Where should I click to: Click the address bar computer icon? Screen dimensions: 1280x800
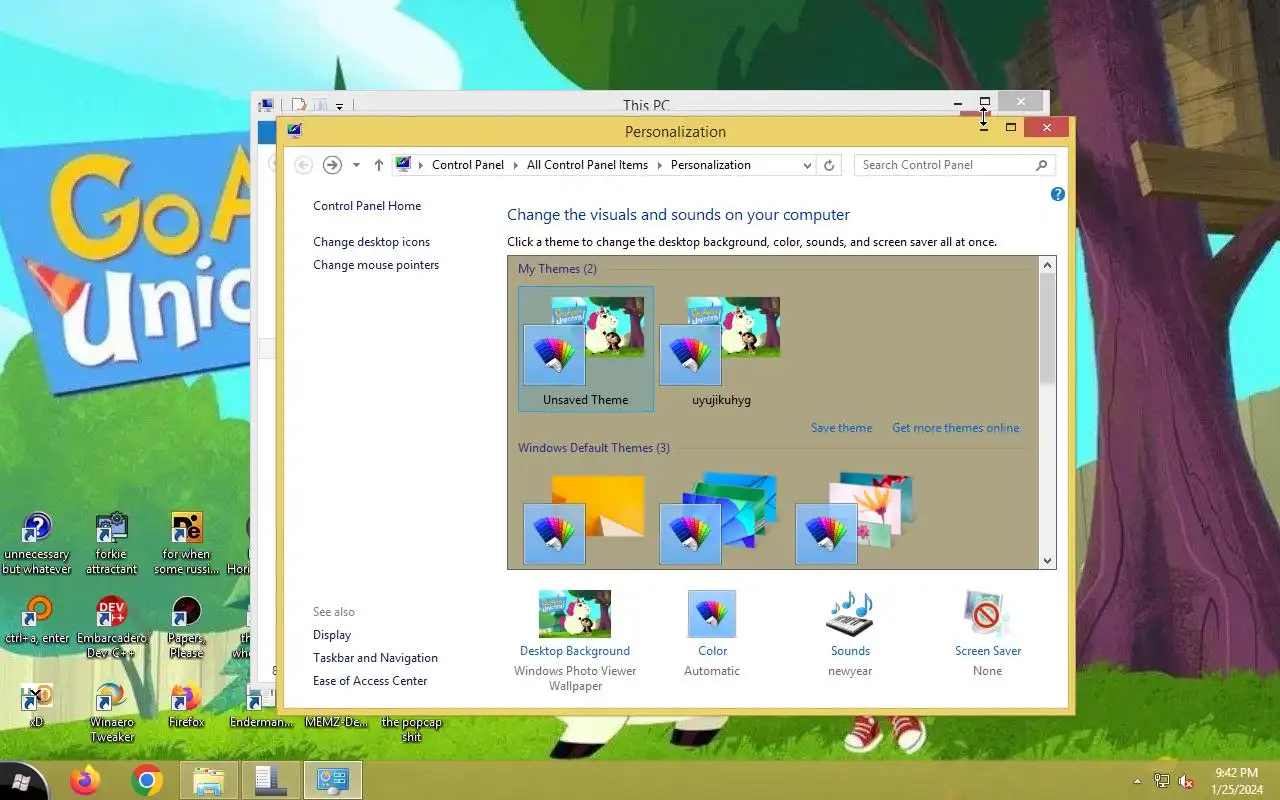click(403, 164)
